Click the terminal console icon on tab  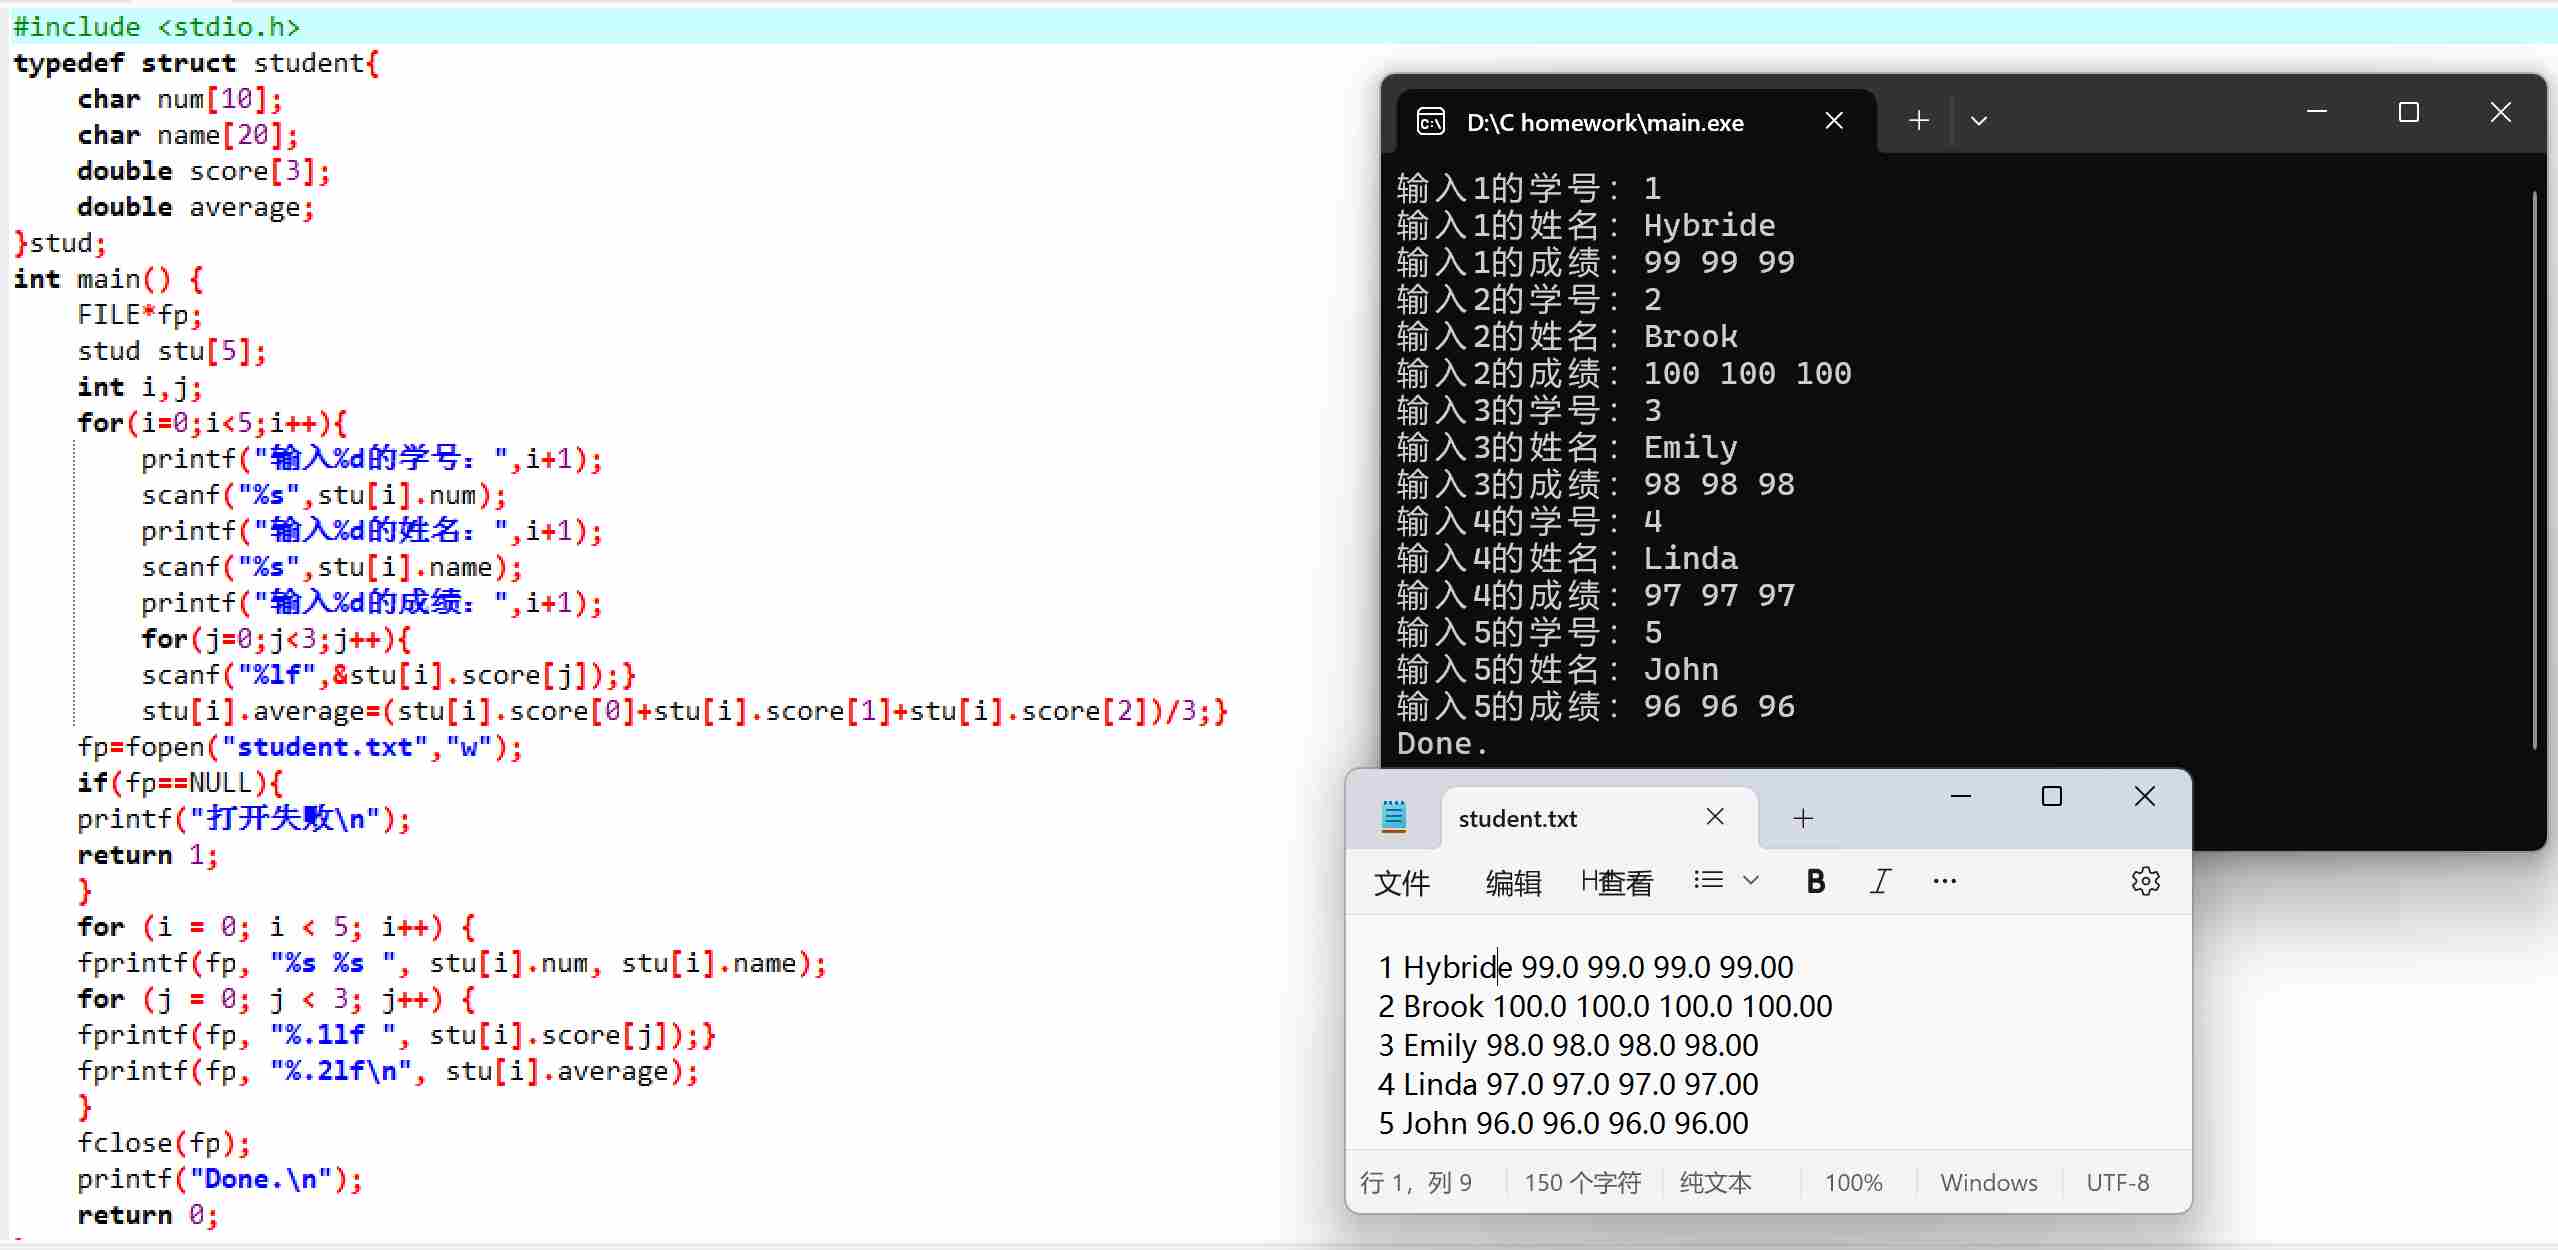[1431, 122]
